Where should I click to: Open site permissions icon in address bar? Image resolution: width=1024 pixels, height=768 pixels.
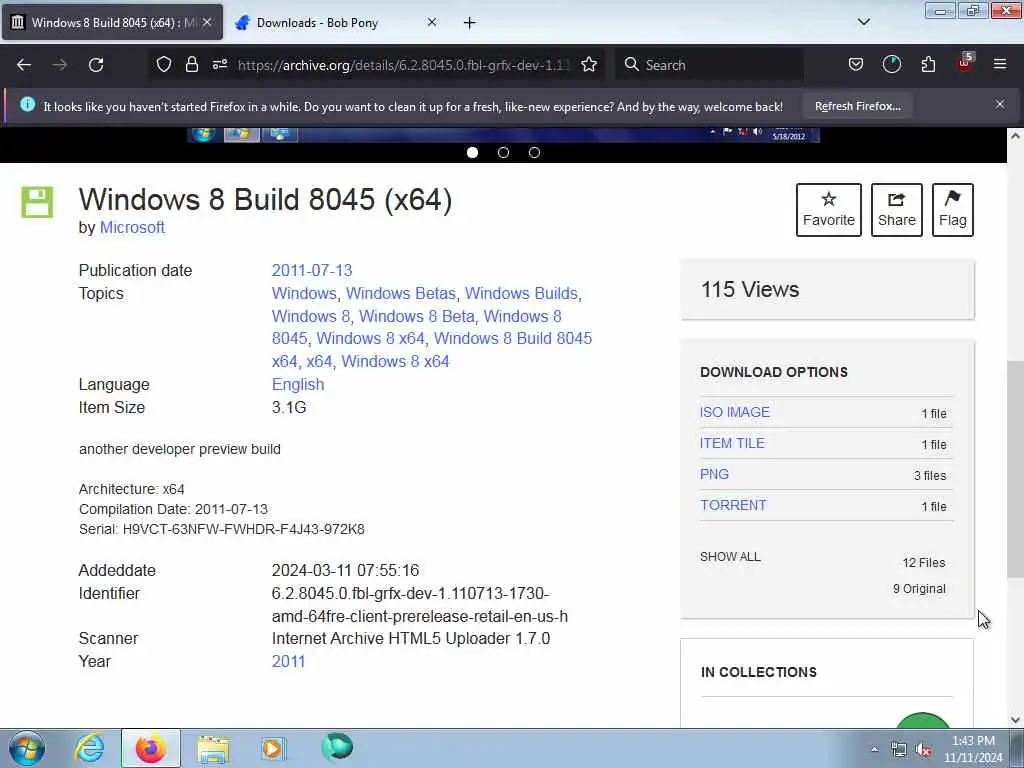coord(219,64)
